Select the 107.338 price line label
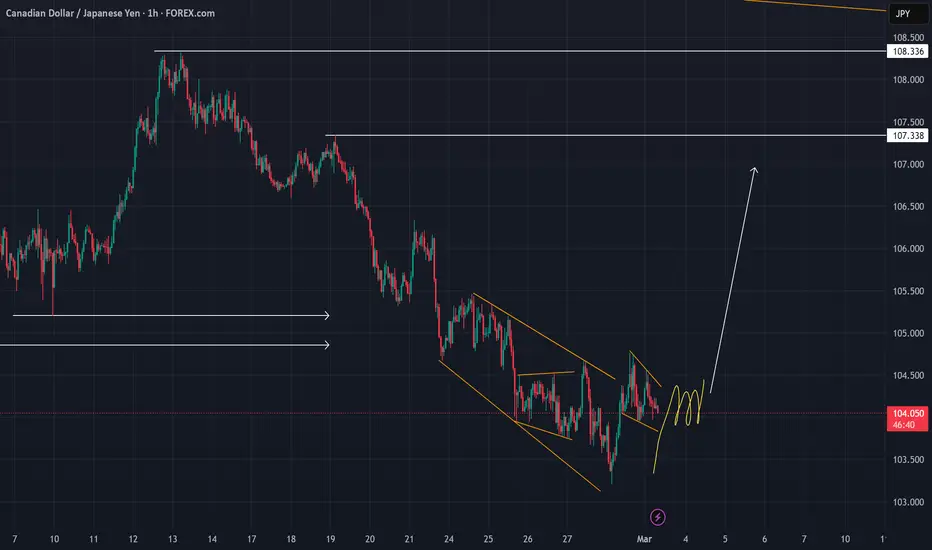Image resolution: width=932 pixels, height=550 pixels. pyautogui.click(x=908, y=136)
